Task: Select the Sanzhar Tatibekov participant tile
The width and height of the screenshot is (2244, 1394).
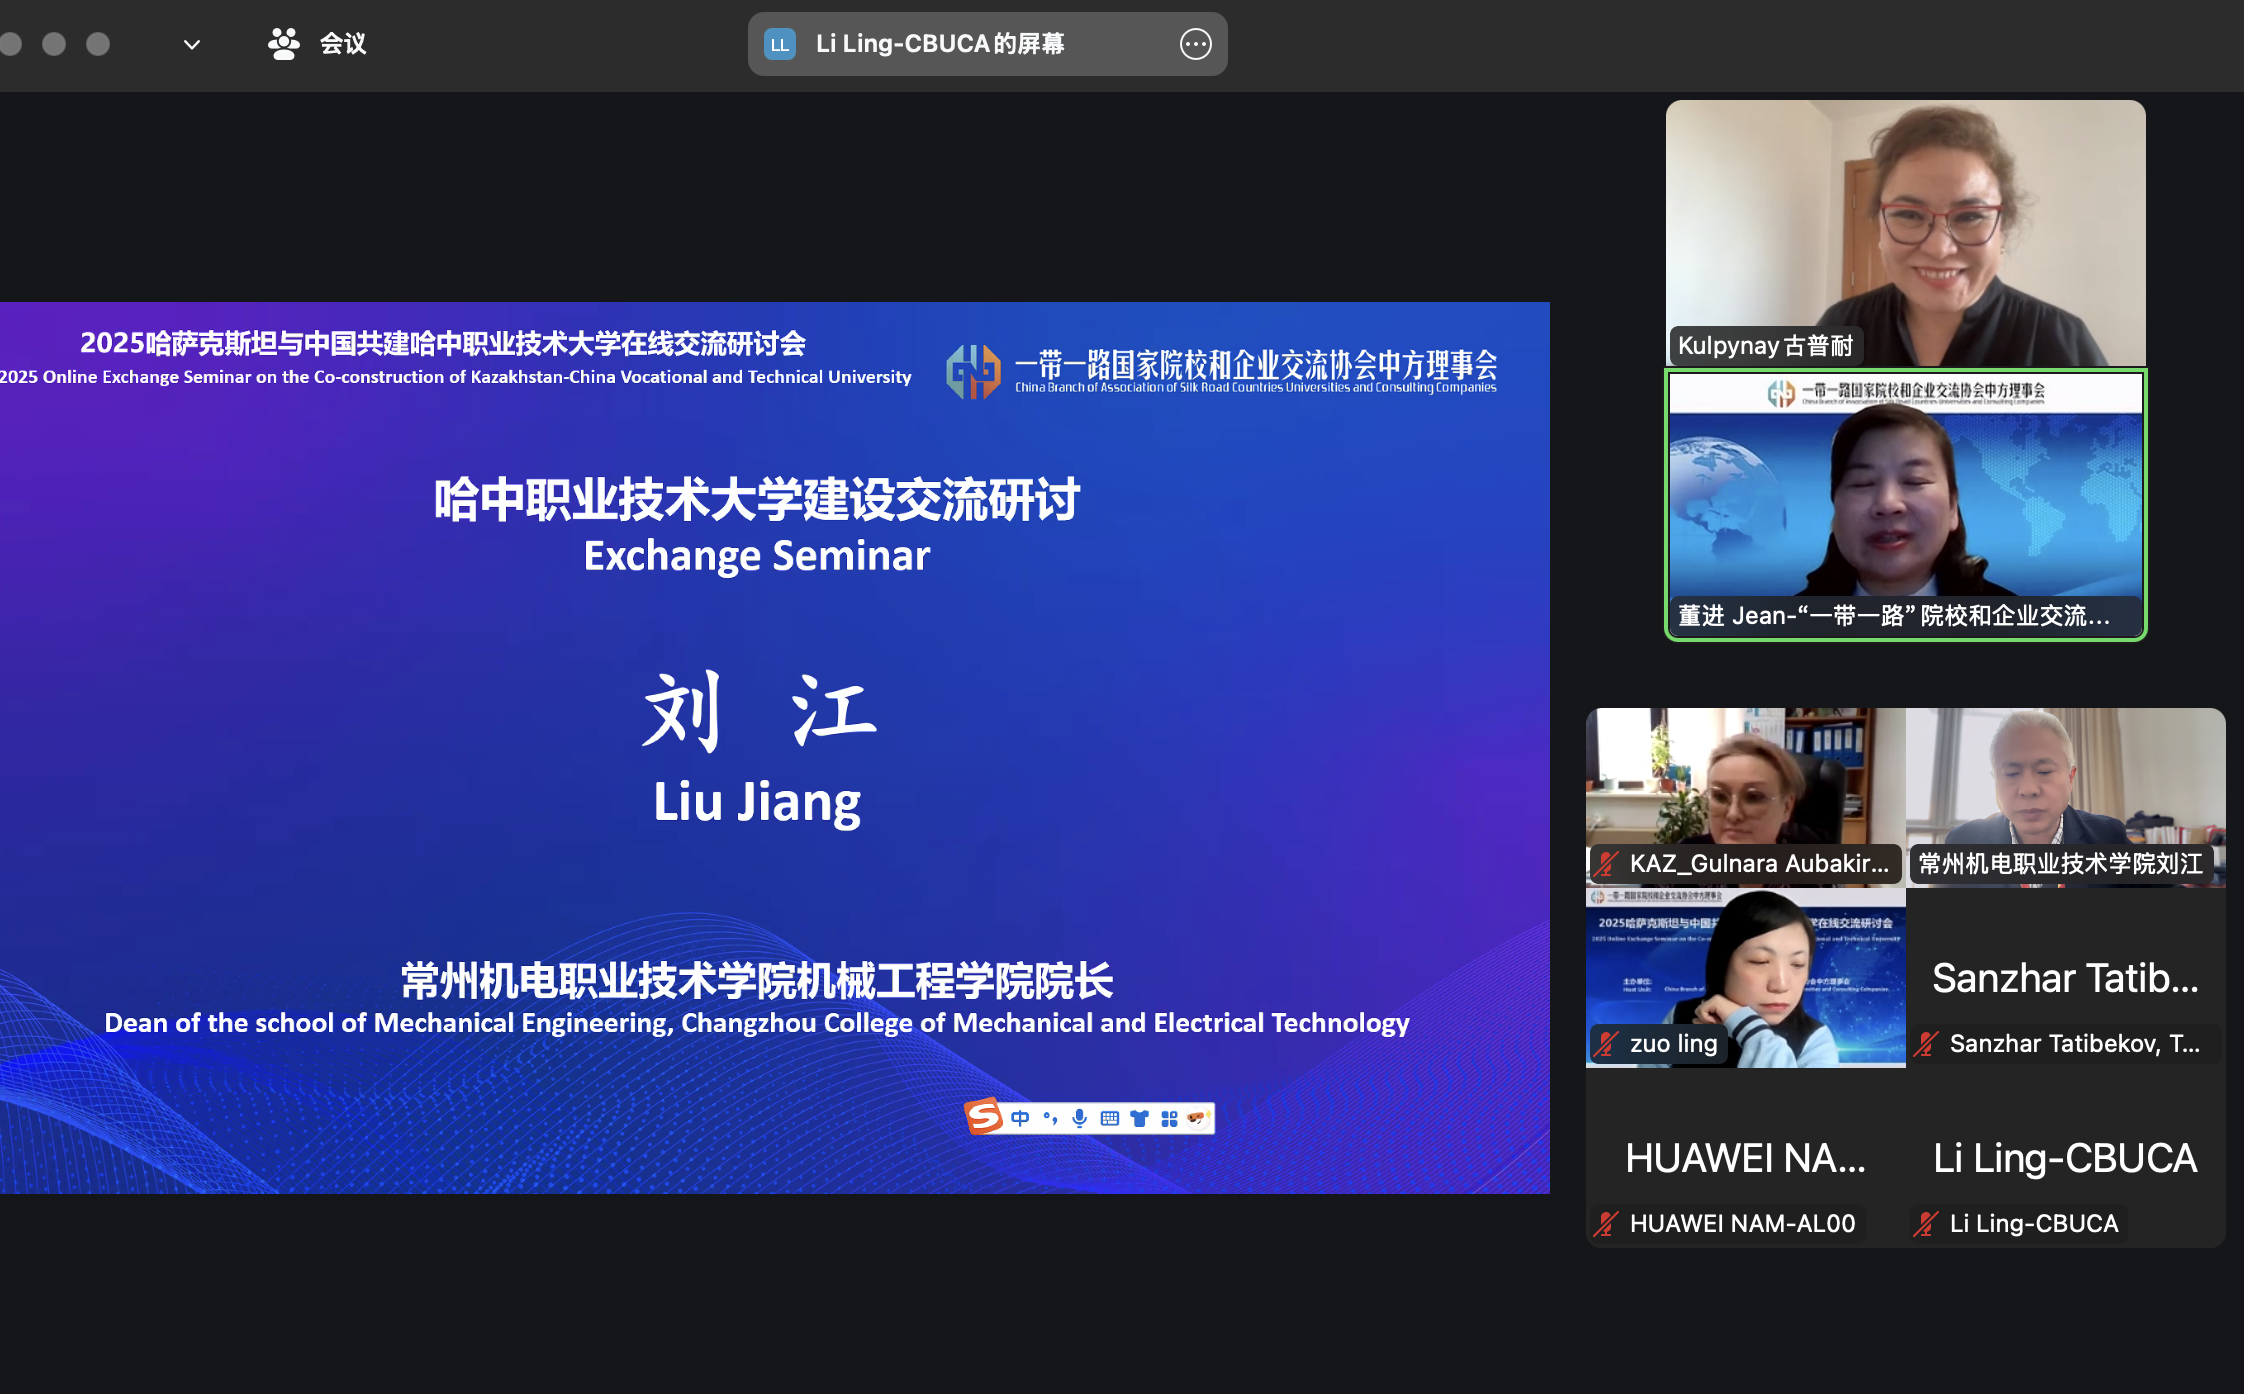Action: tap(2065, 978)
